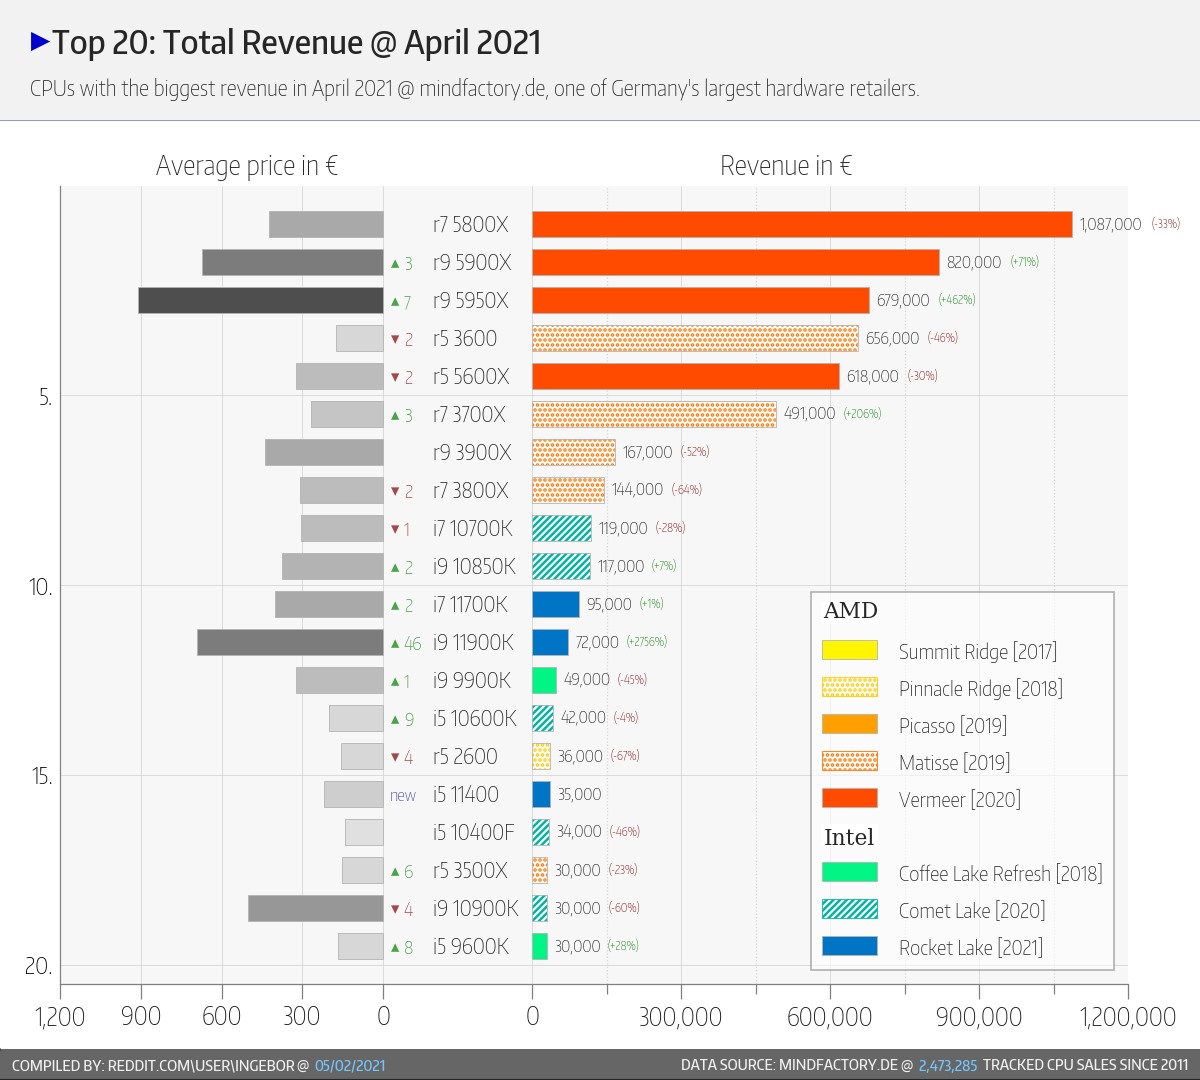Click the i7 10700K striped revenue bar
Viewport: 1200px width, 1080px height.
(562, 528)
